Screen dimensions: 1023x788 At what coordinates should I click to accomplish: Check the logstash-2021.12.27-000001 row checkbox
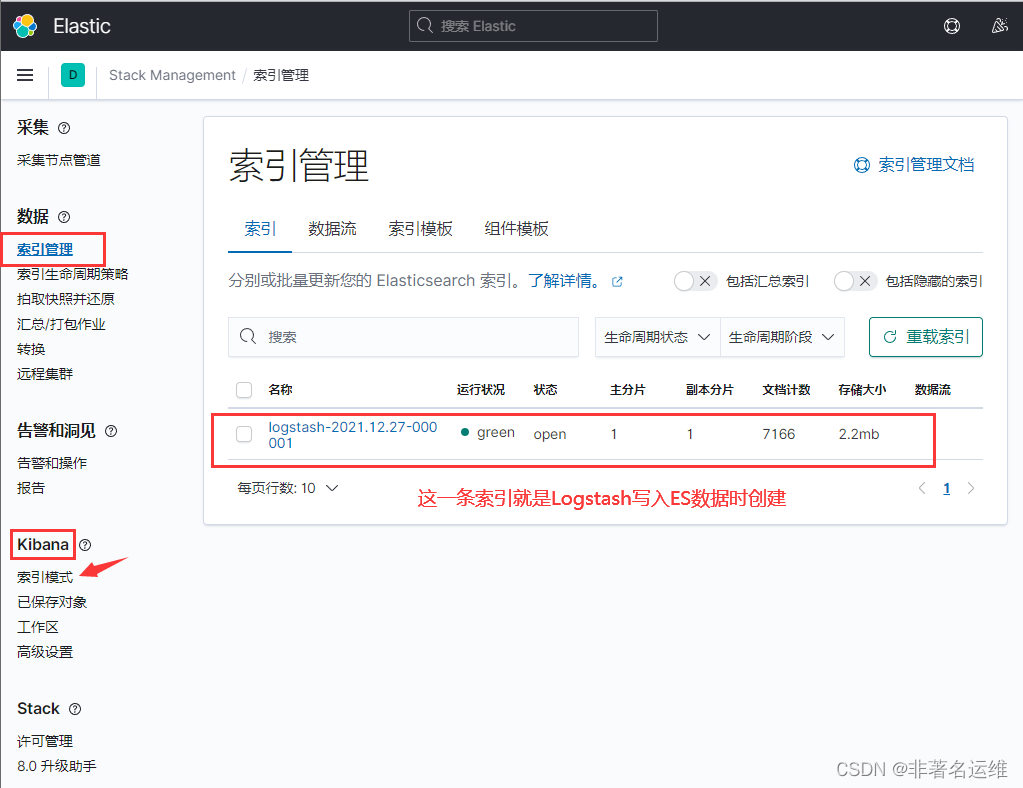point(244,434)
